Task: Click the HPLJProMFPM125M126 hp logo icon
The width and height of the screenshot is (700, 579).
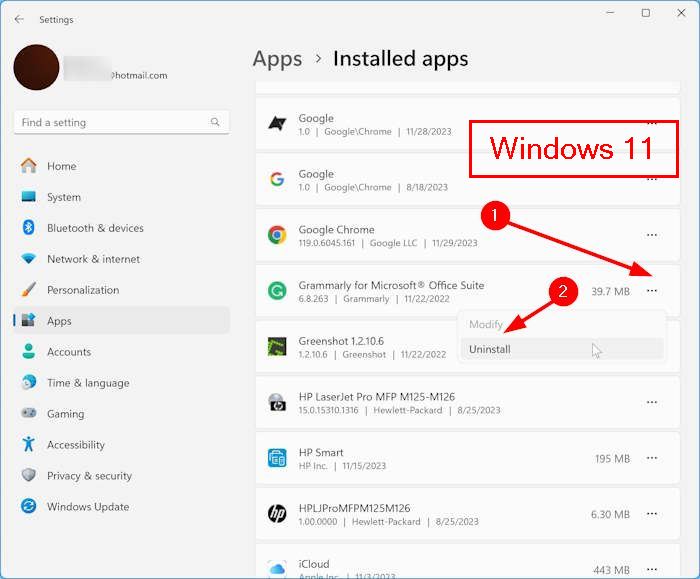Action: tap(277, 514)
